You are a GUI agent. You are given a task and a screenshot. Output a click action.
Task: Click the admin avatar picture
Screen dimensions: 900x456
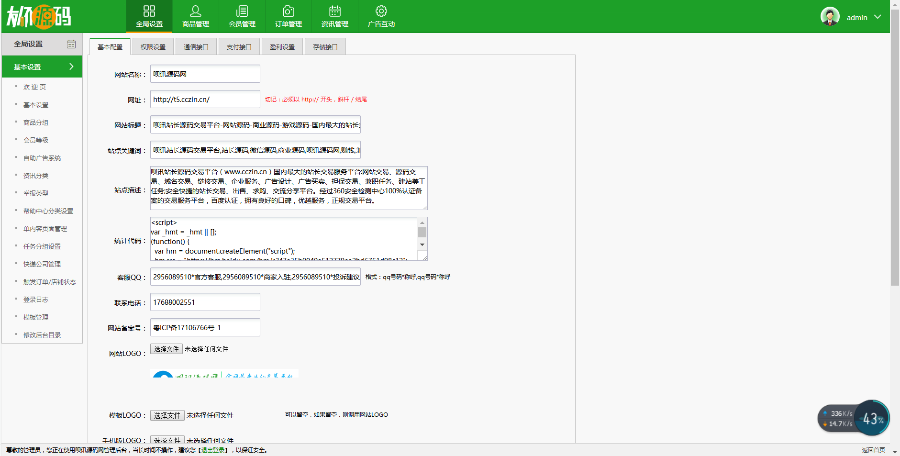click(830, 17)
